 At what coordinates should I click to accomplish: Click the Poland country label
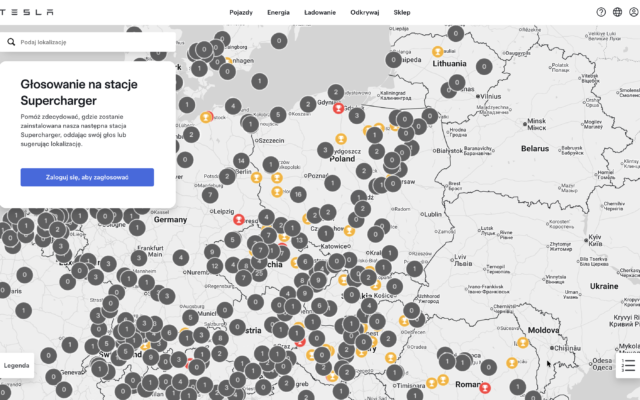point(342,159)
